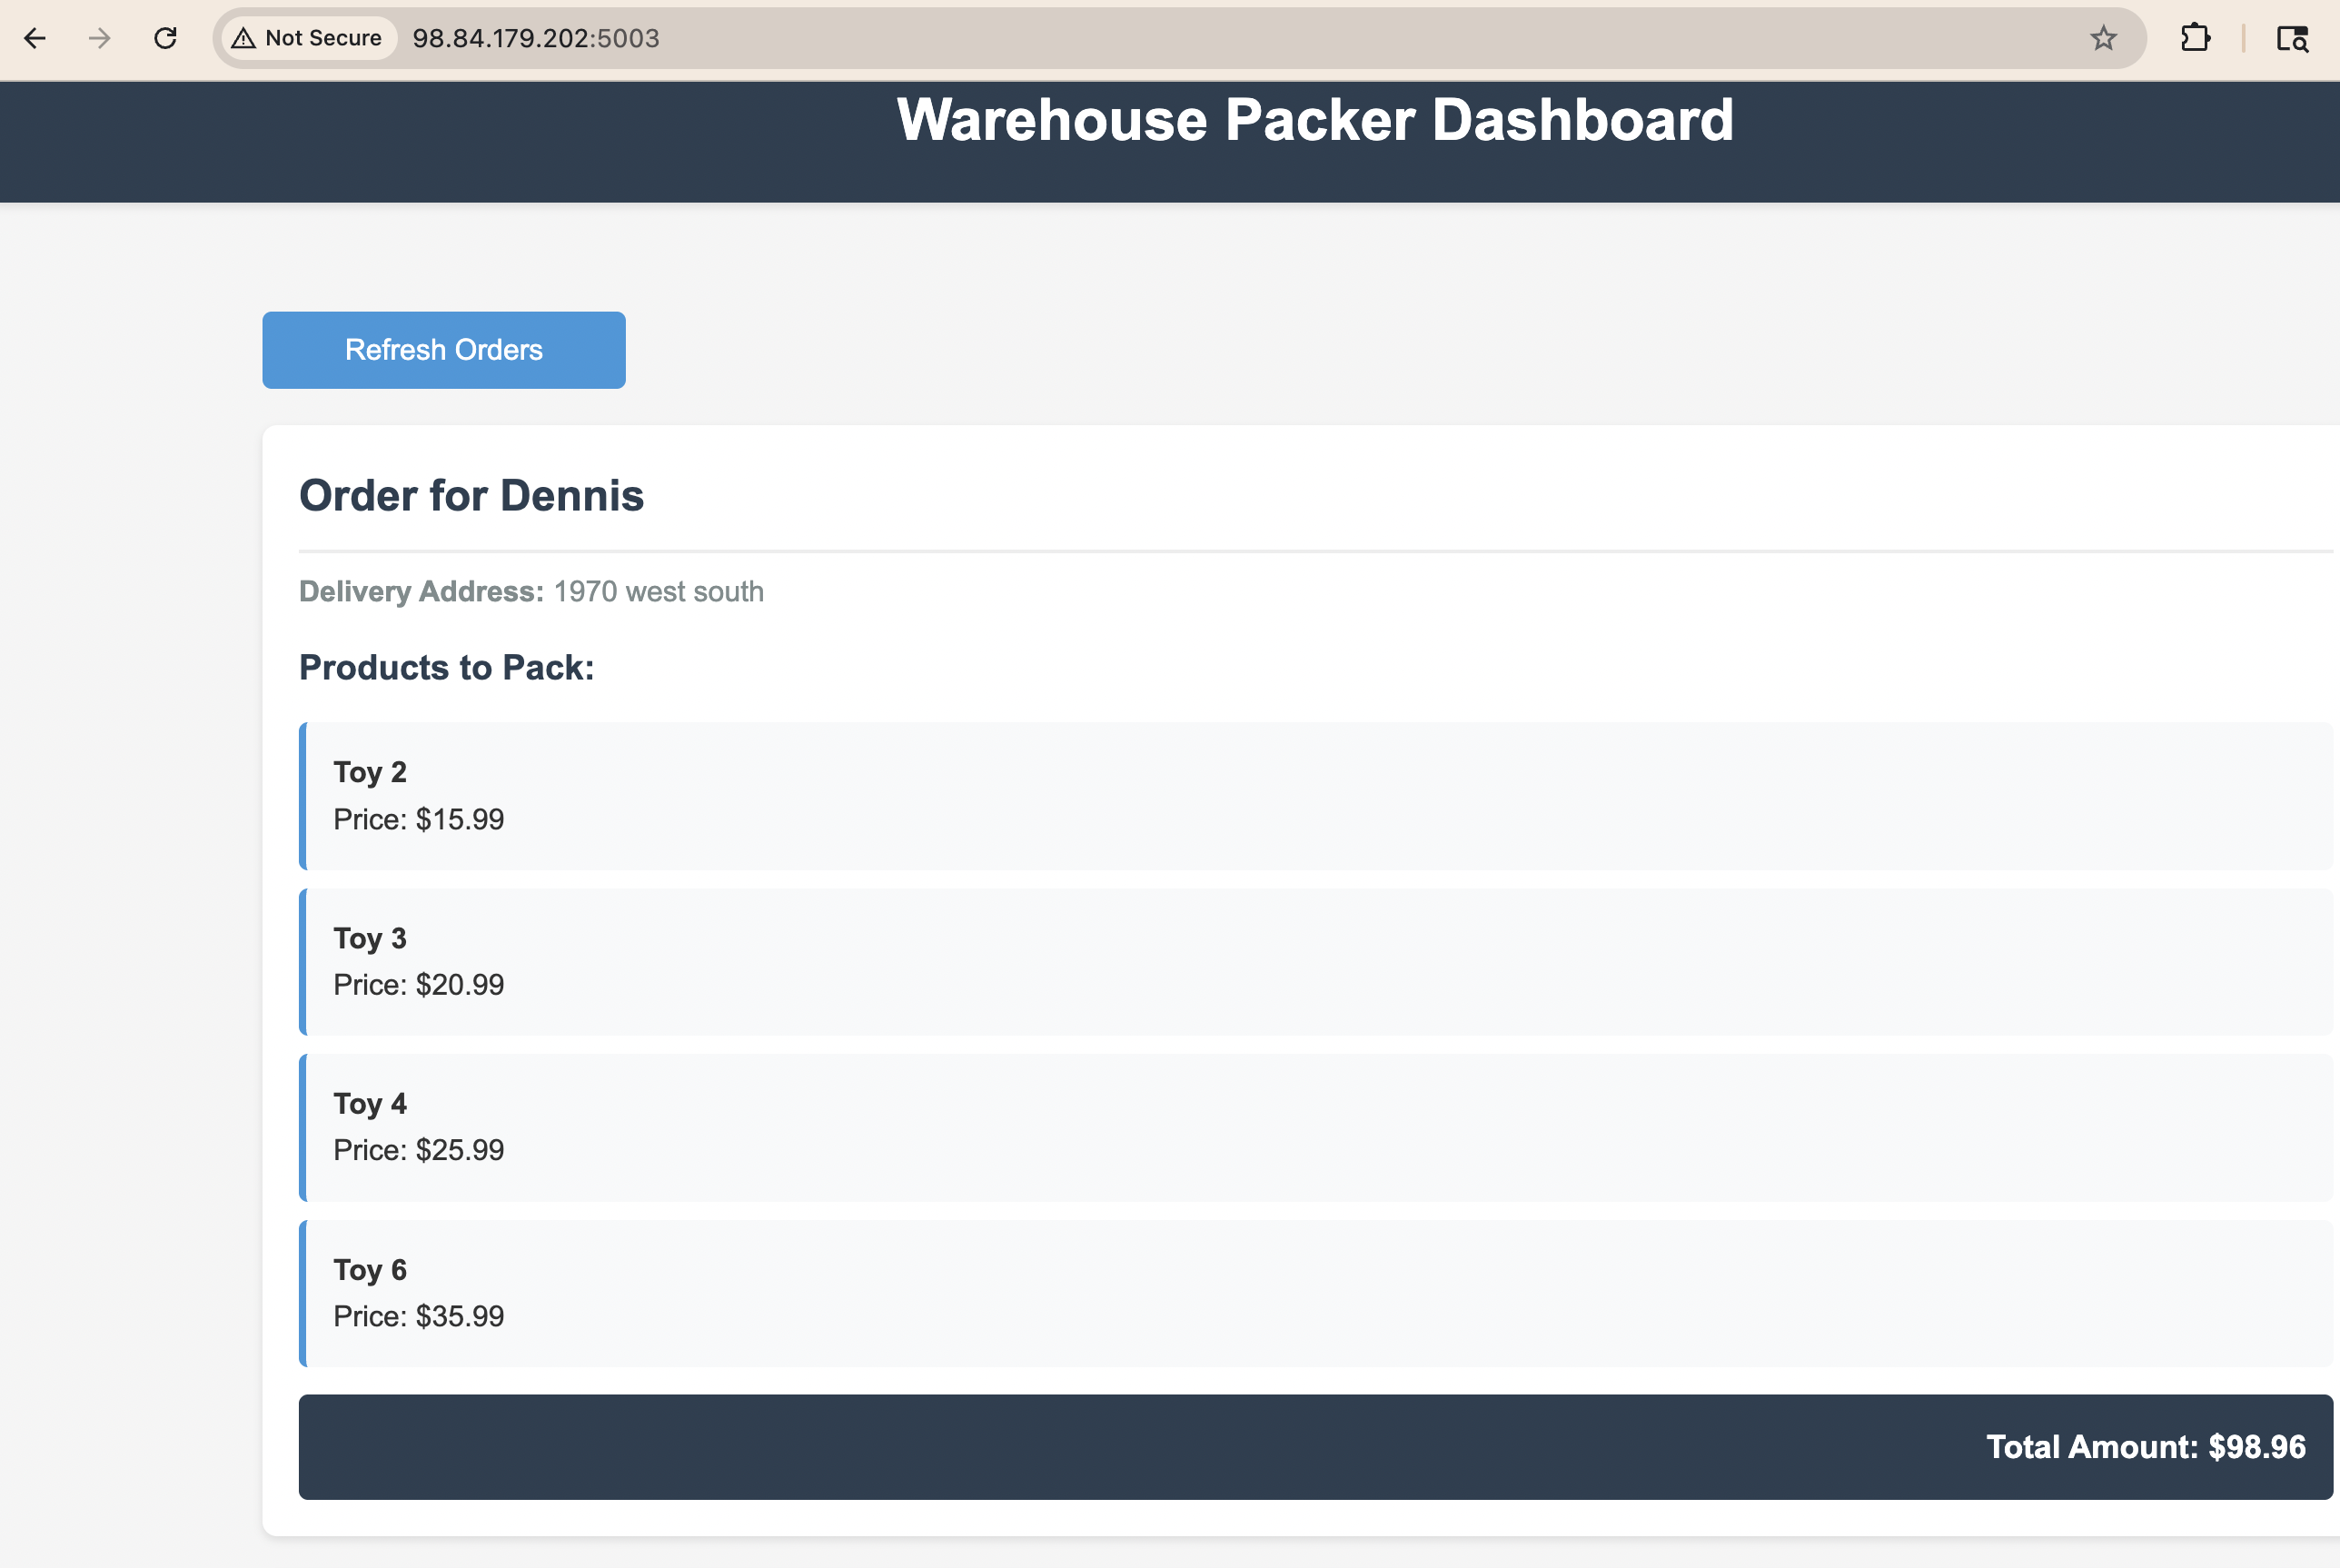Click the Products to Pack heading
This screenshot has width=2340, height=1568.
(446, 667)
